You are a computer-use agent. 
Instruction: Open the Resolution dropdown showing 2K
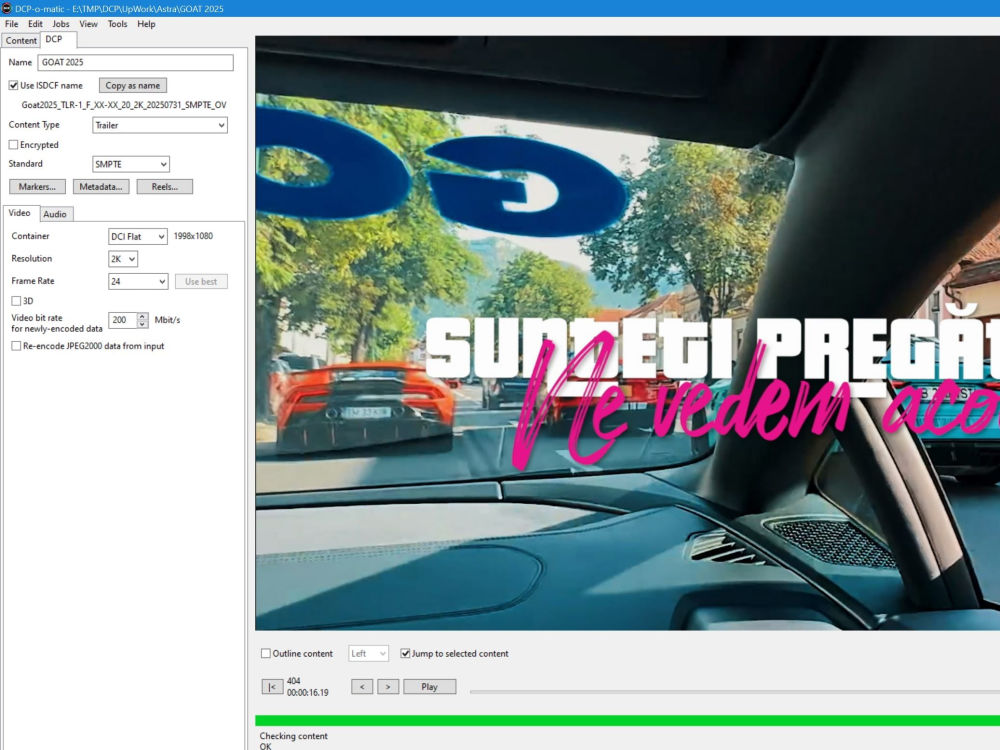123,259
